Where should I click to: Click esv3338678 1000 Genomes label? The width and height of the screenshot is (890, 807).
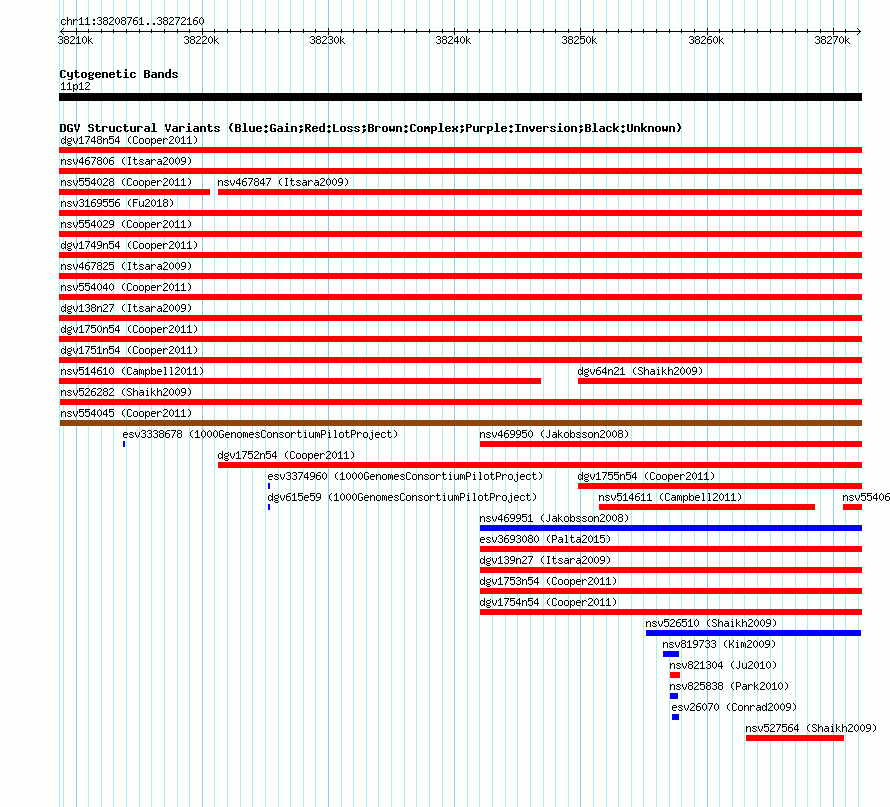pyautogui.click(x=261, y=434)
